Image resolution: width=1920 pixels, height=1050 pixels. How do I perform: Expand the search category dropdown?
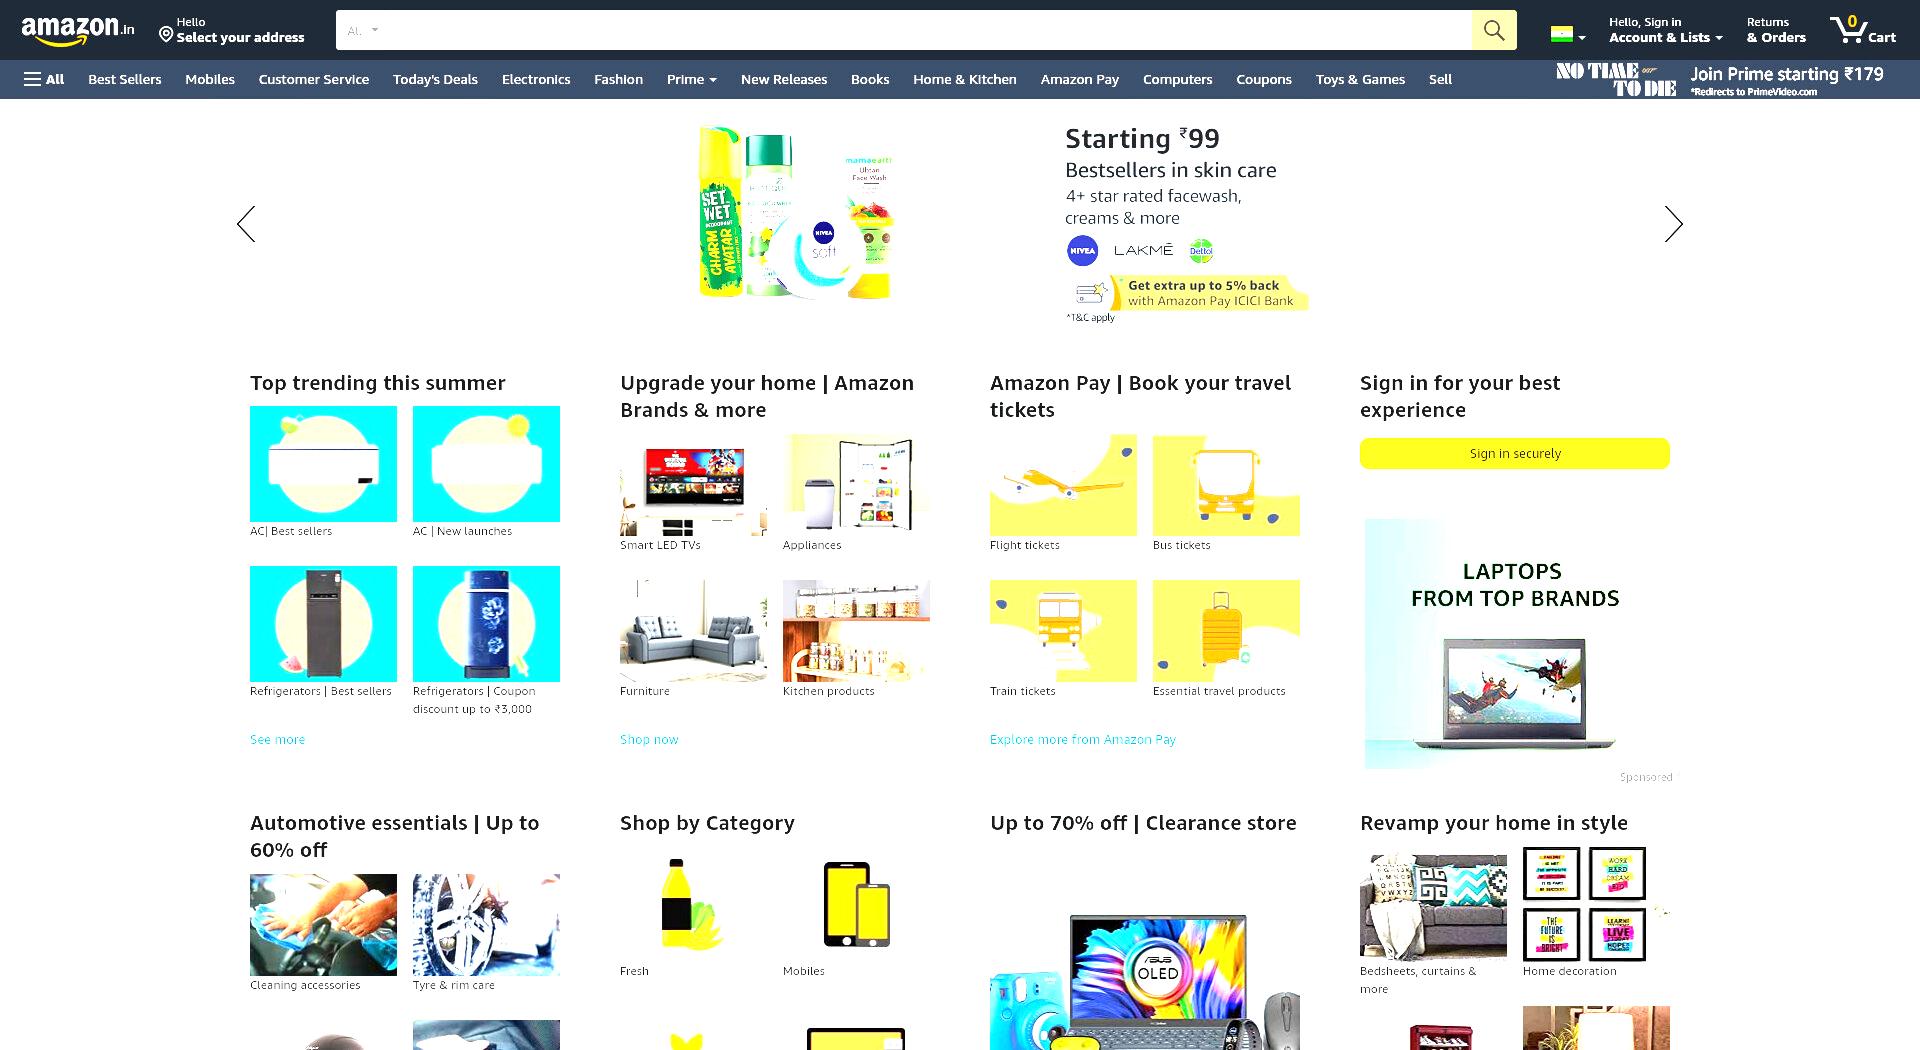[362, 30]
